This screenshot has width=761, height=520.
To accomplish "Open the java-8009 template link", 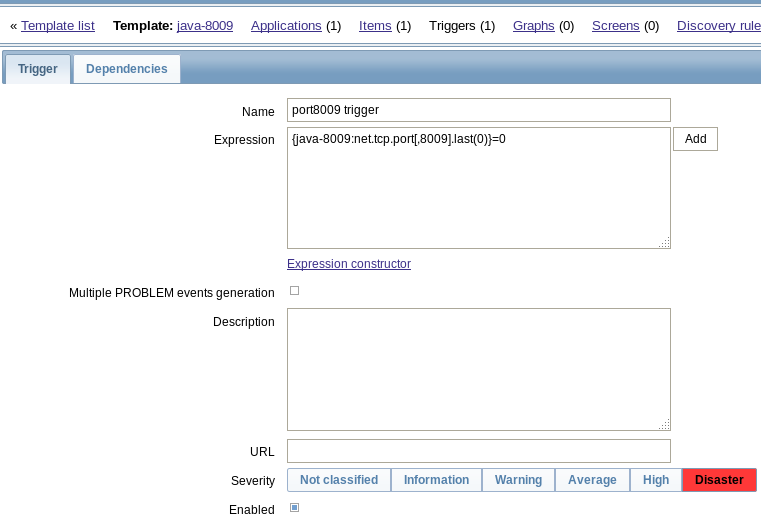I will 205,26.
